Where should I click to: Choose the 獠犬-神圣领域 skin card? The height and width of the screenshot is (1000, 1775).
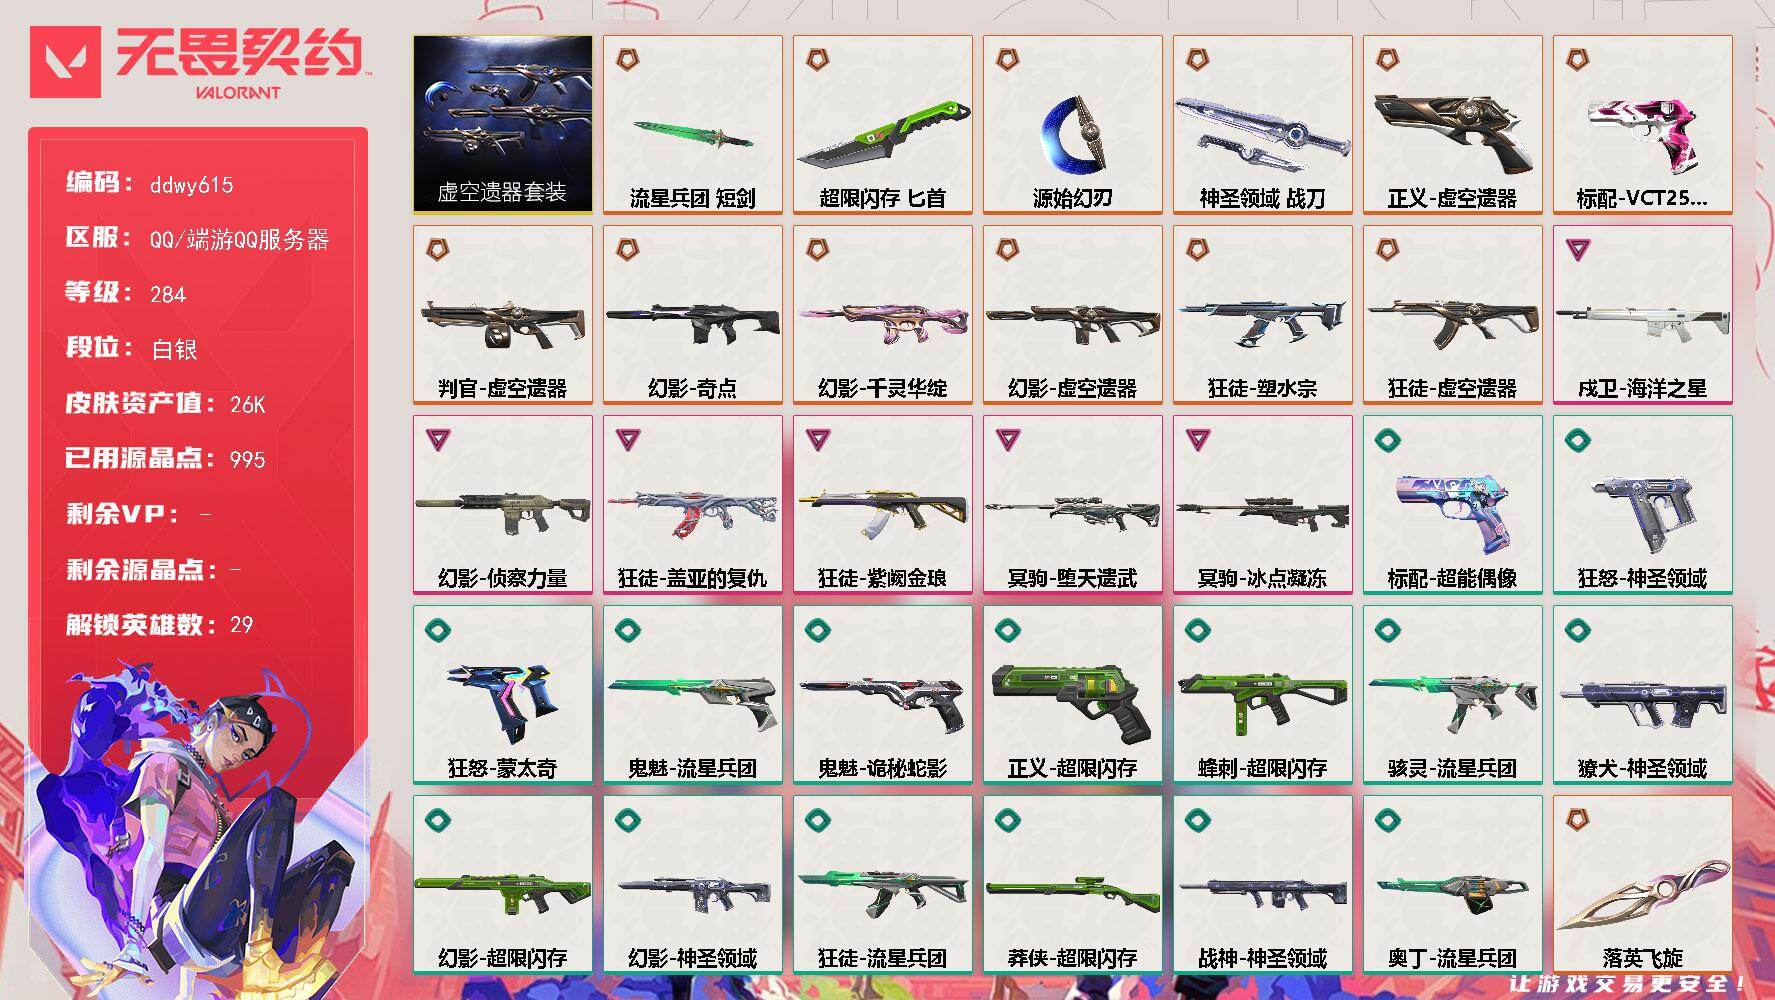1642,695
